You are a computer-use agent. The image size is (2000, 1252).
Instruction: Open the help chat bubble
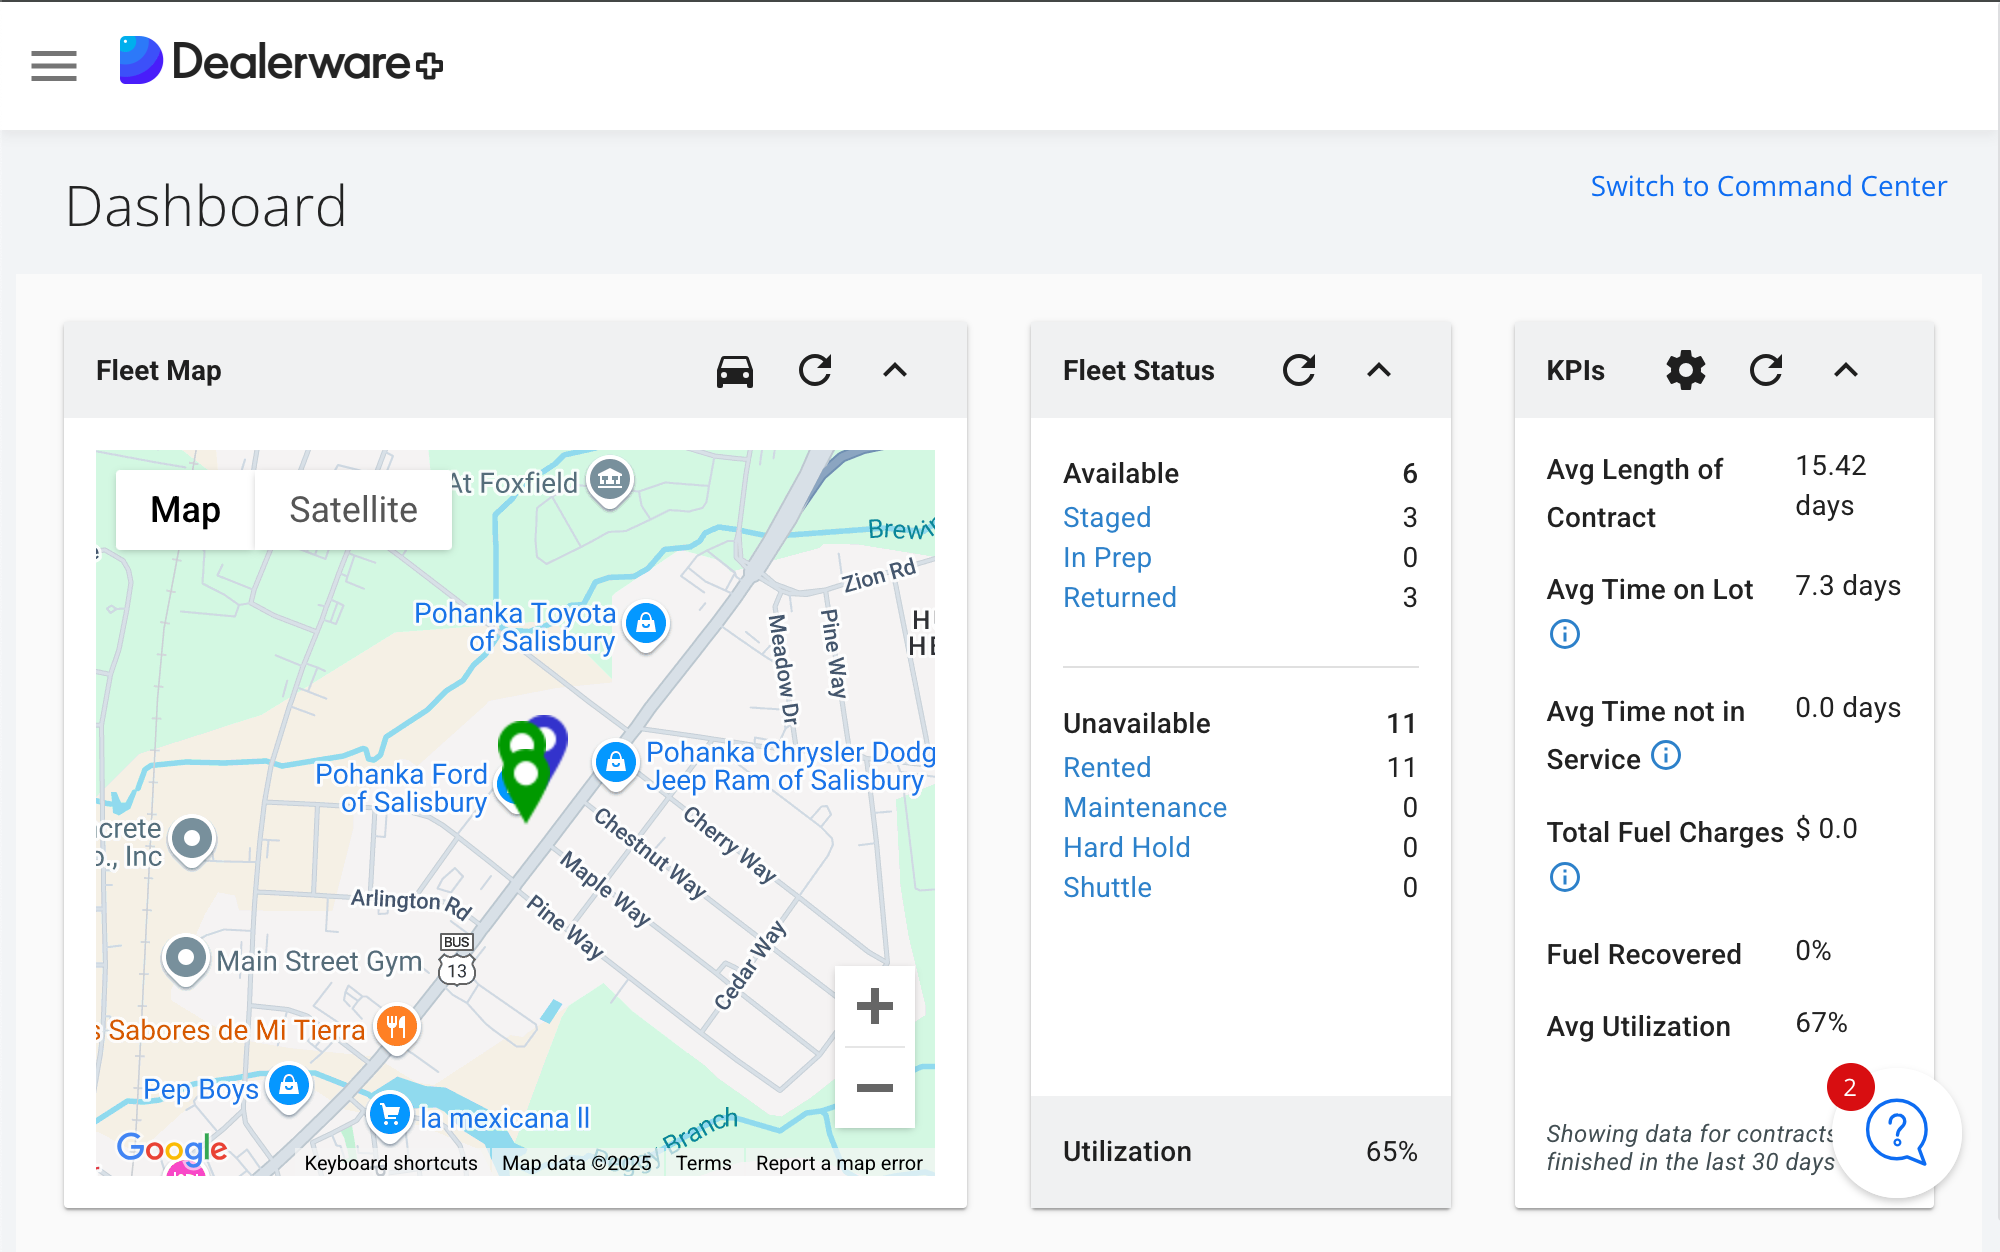pos(1897,1132)
